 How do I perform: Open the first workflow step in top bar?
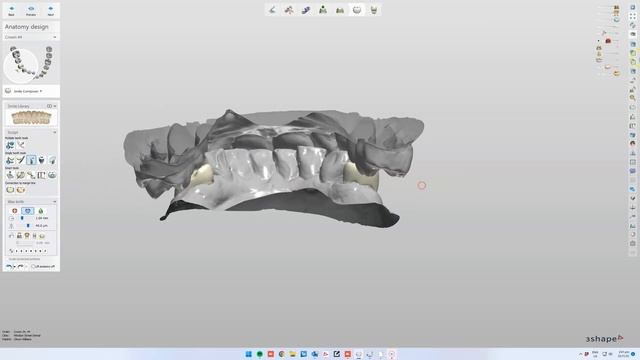272,10
